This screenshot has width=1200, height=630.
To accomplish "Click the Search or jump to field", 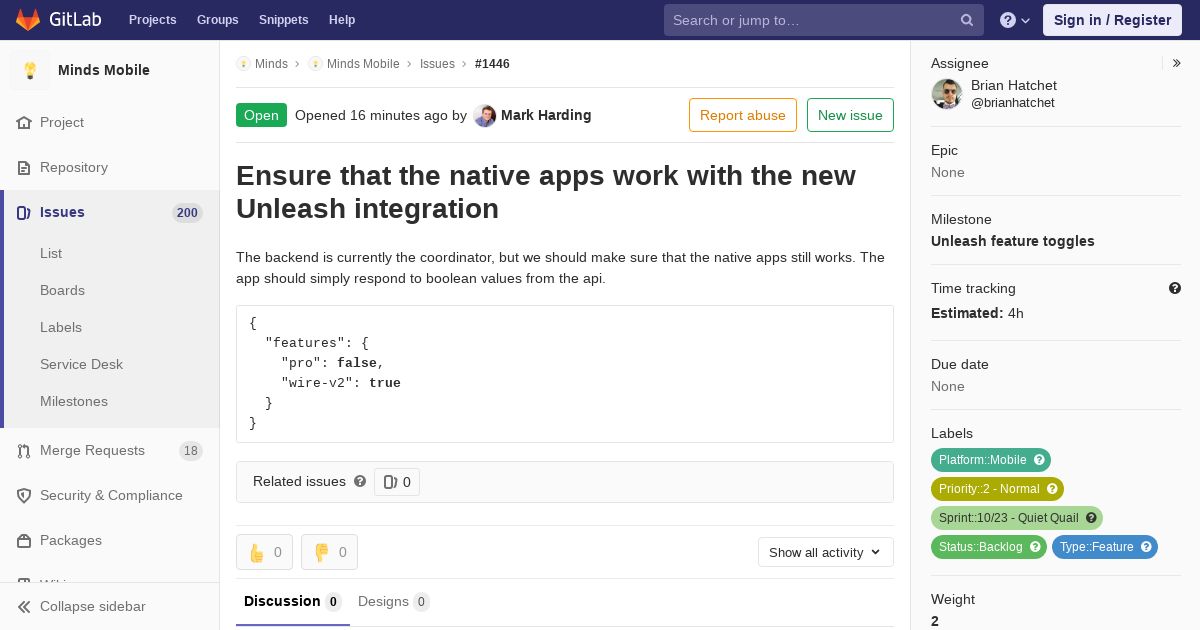I will tap(824, 20).
